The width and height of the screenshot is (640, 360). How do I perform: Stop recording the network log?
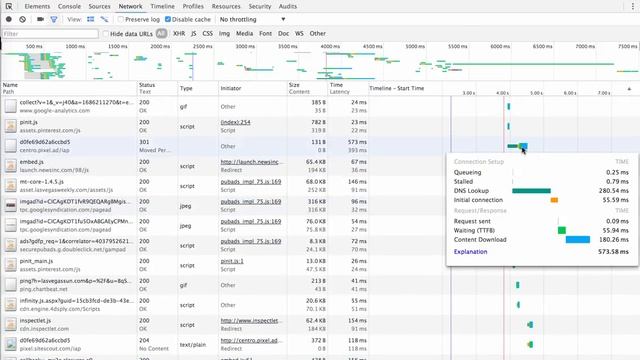[9, 19]
